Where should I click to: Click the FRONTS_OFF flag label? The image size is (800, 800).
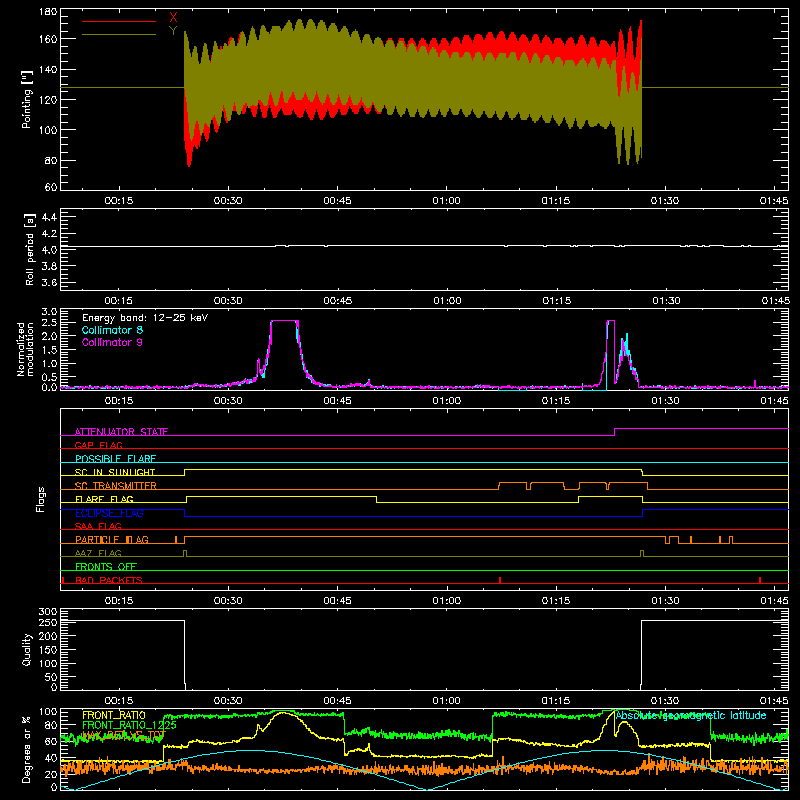(x=106, y=567)
